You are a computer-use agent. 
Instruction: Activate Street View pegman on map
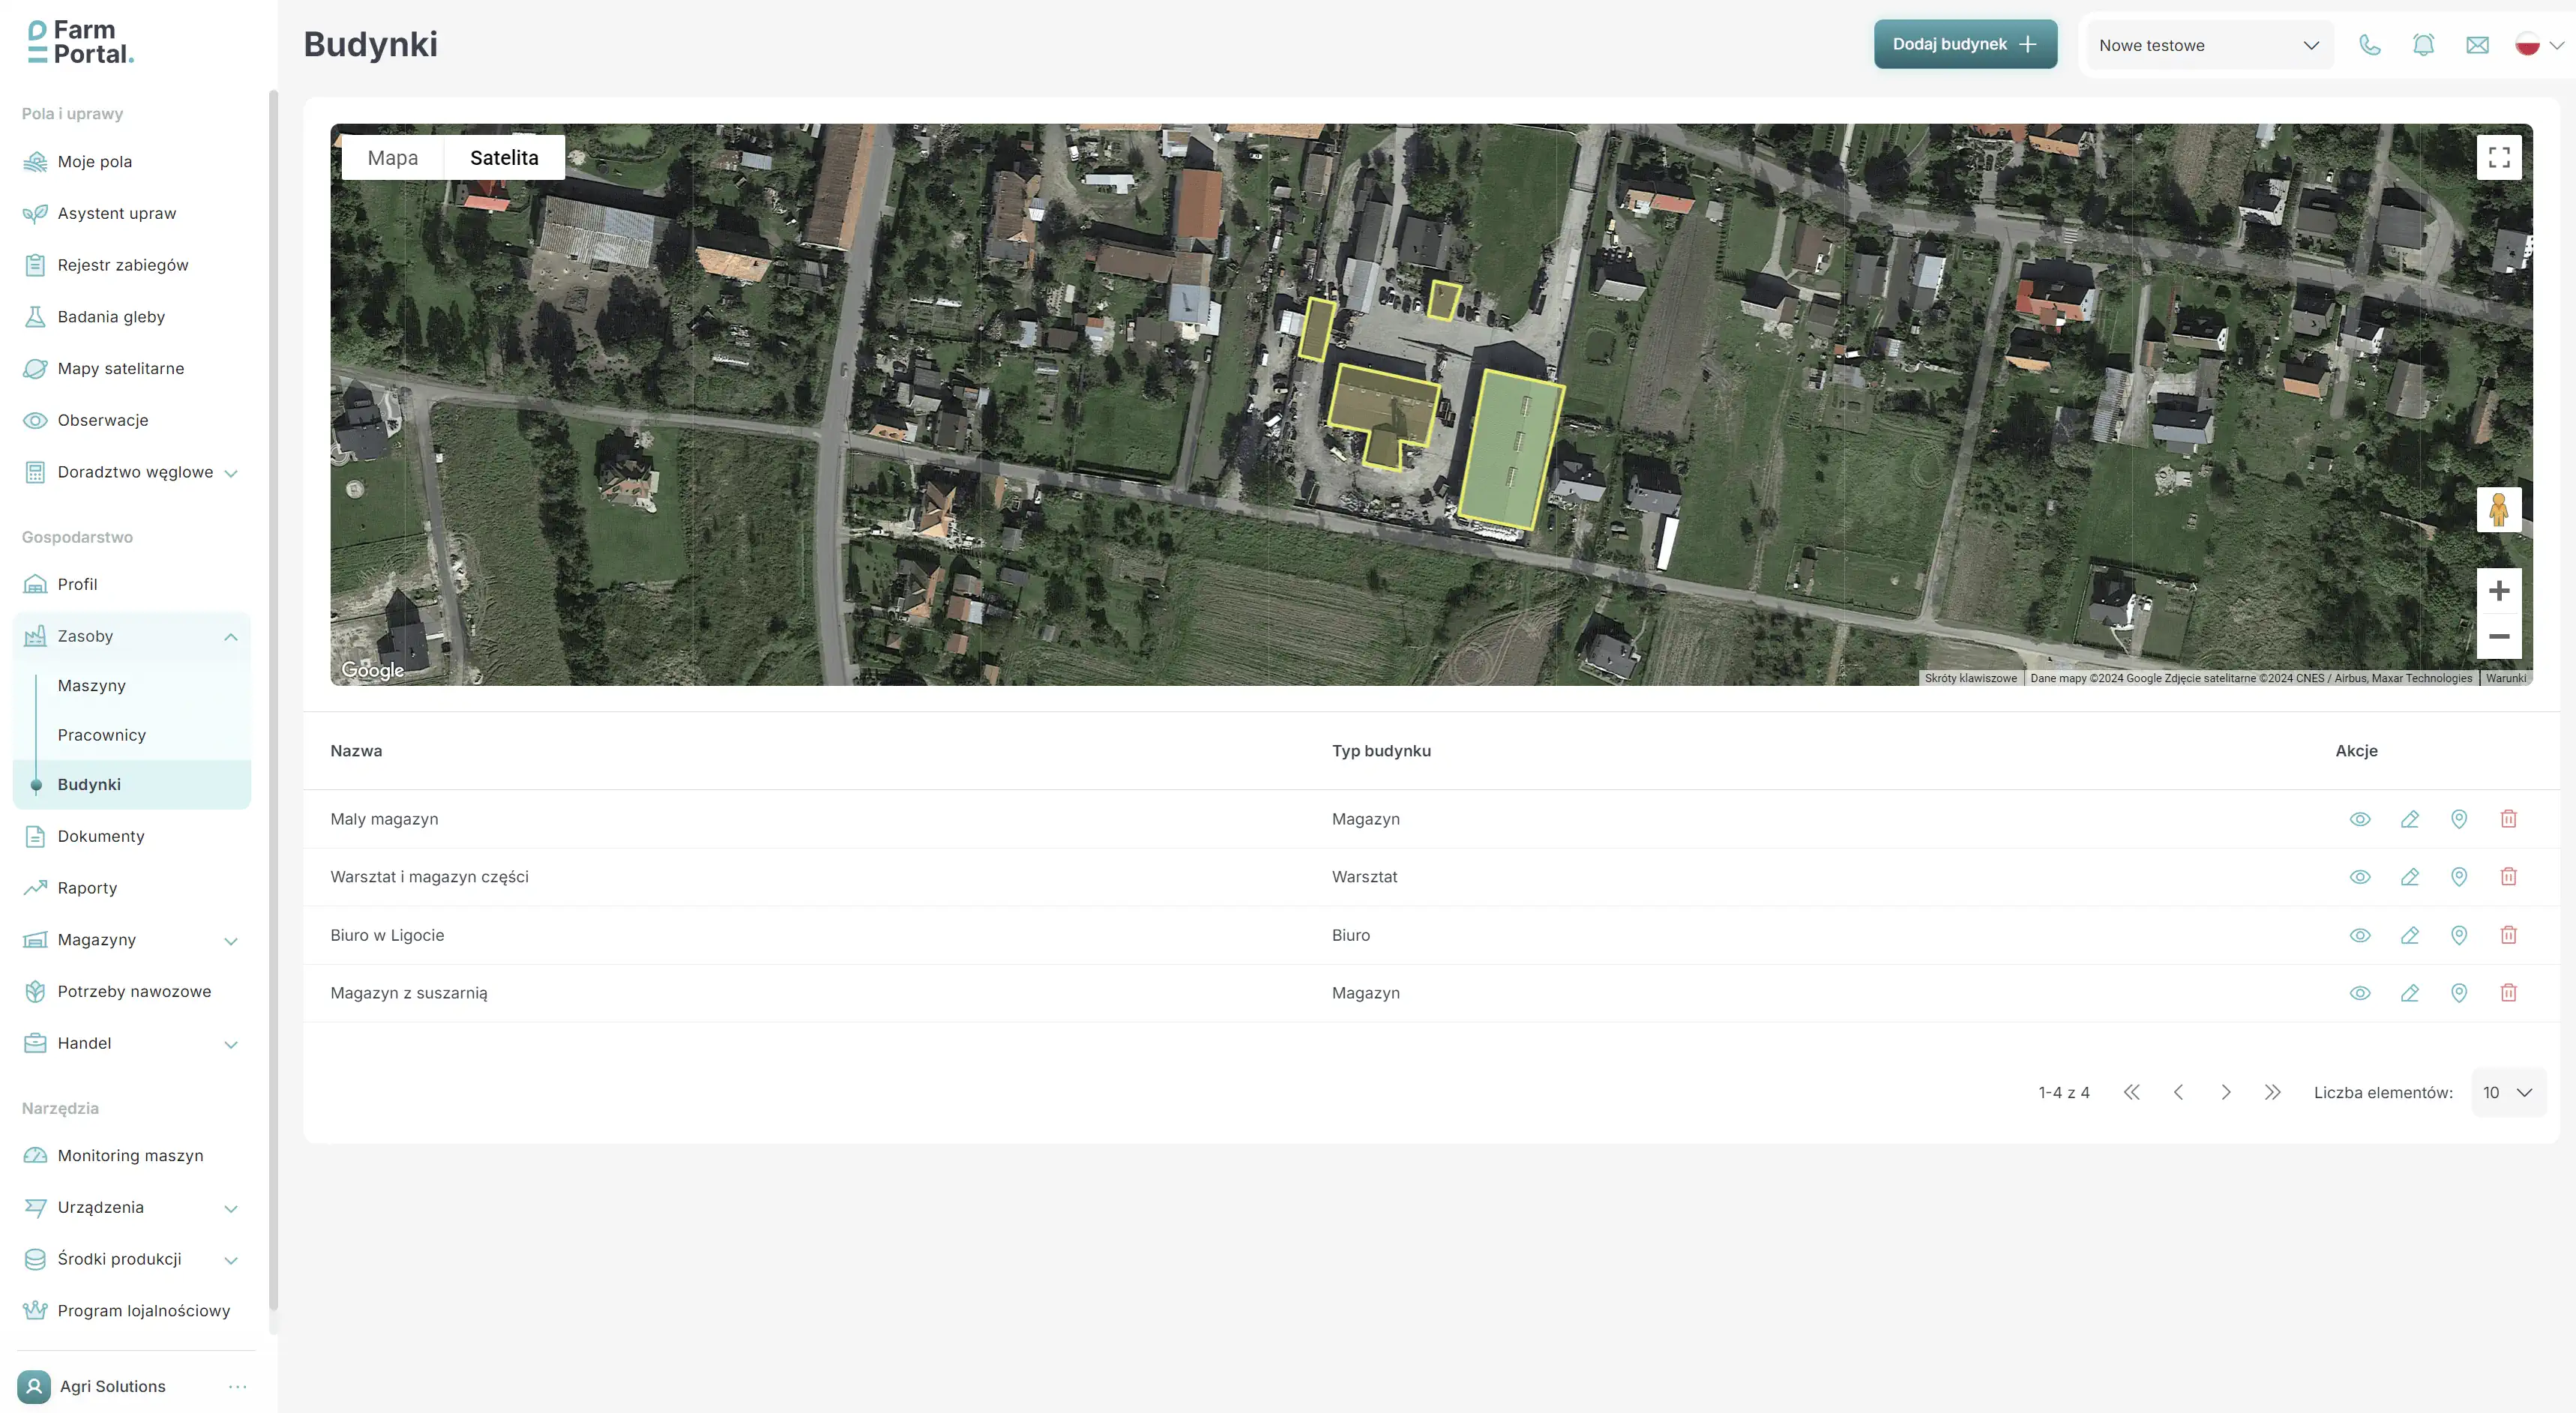point(2498,509)
